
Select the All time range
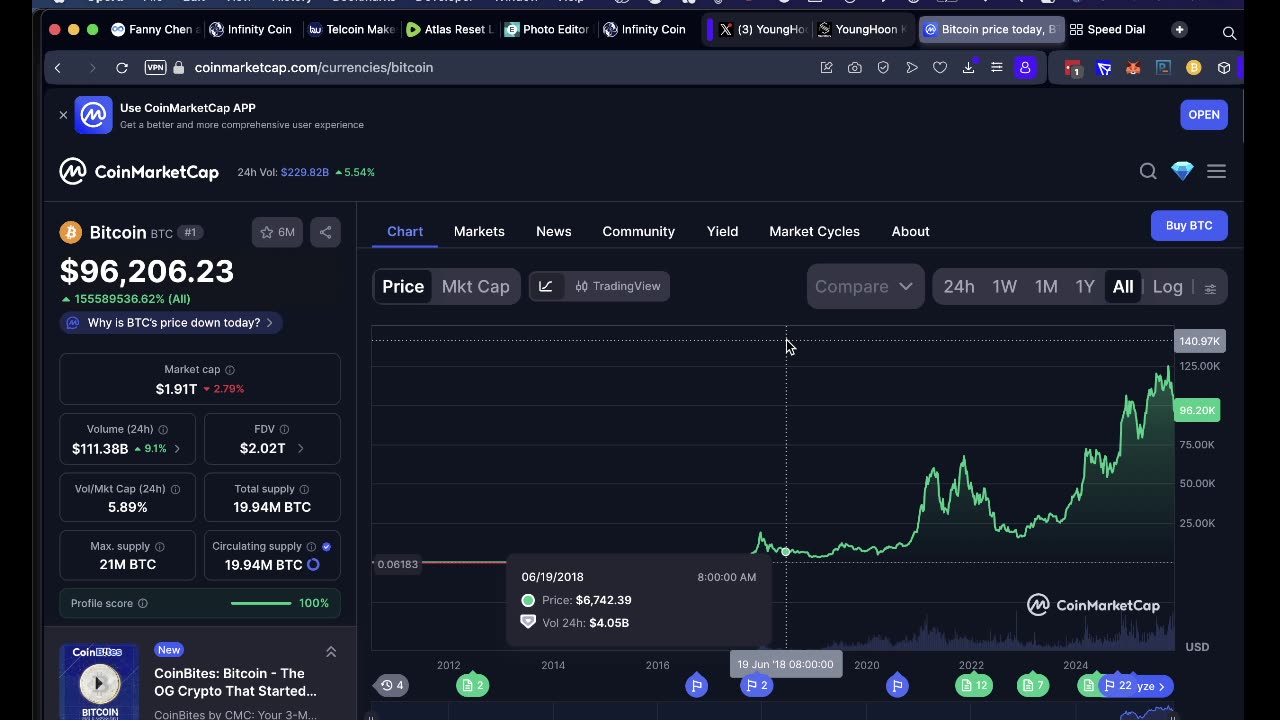(x=1123, y=287)
